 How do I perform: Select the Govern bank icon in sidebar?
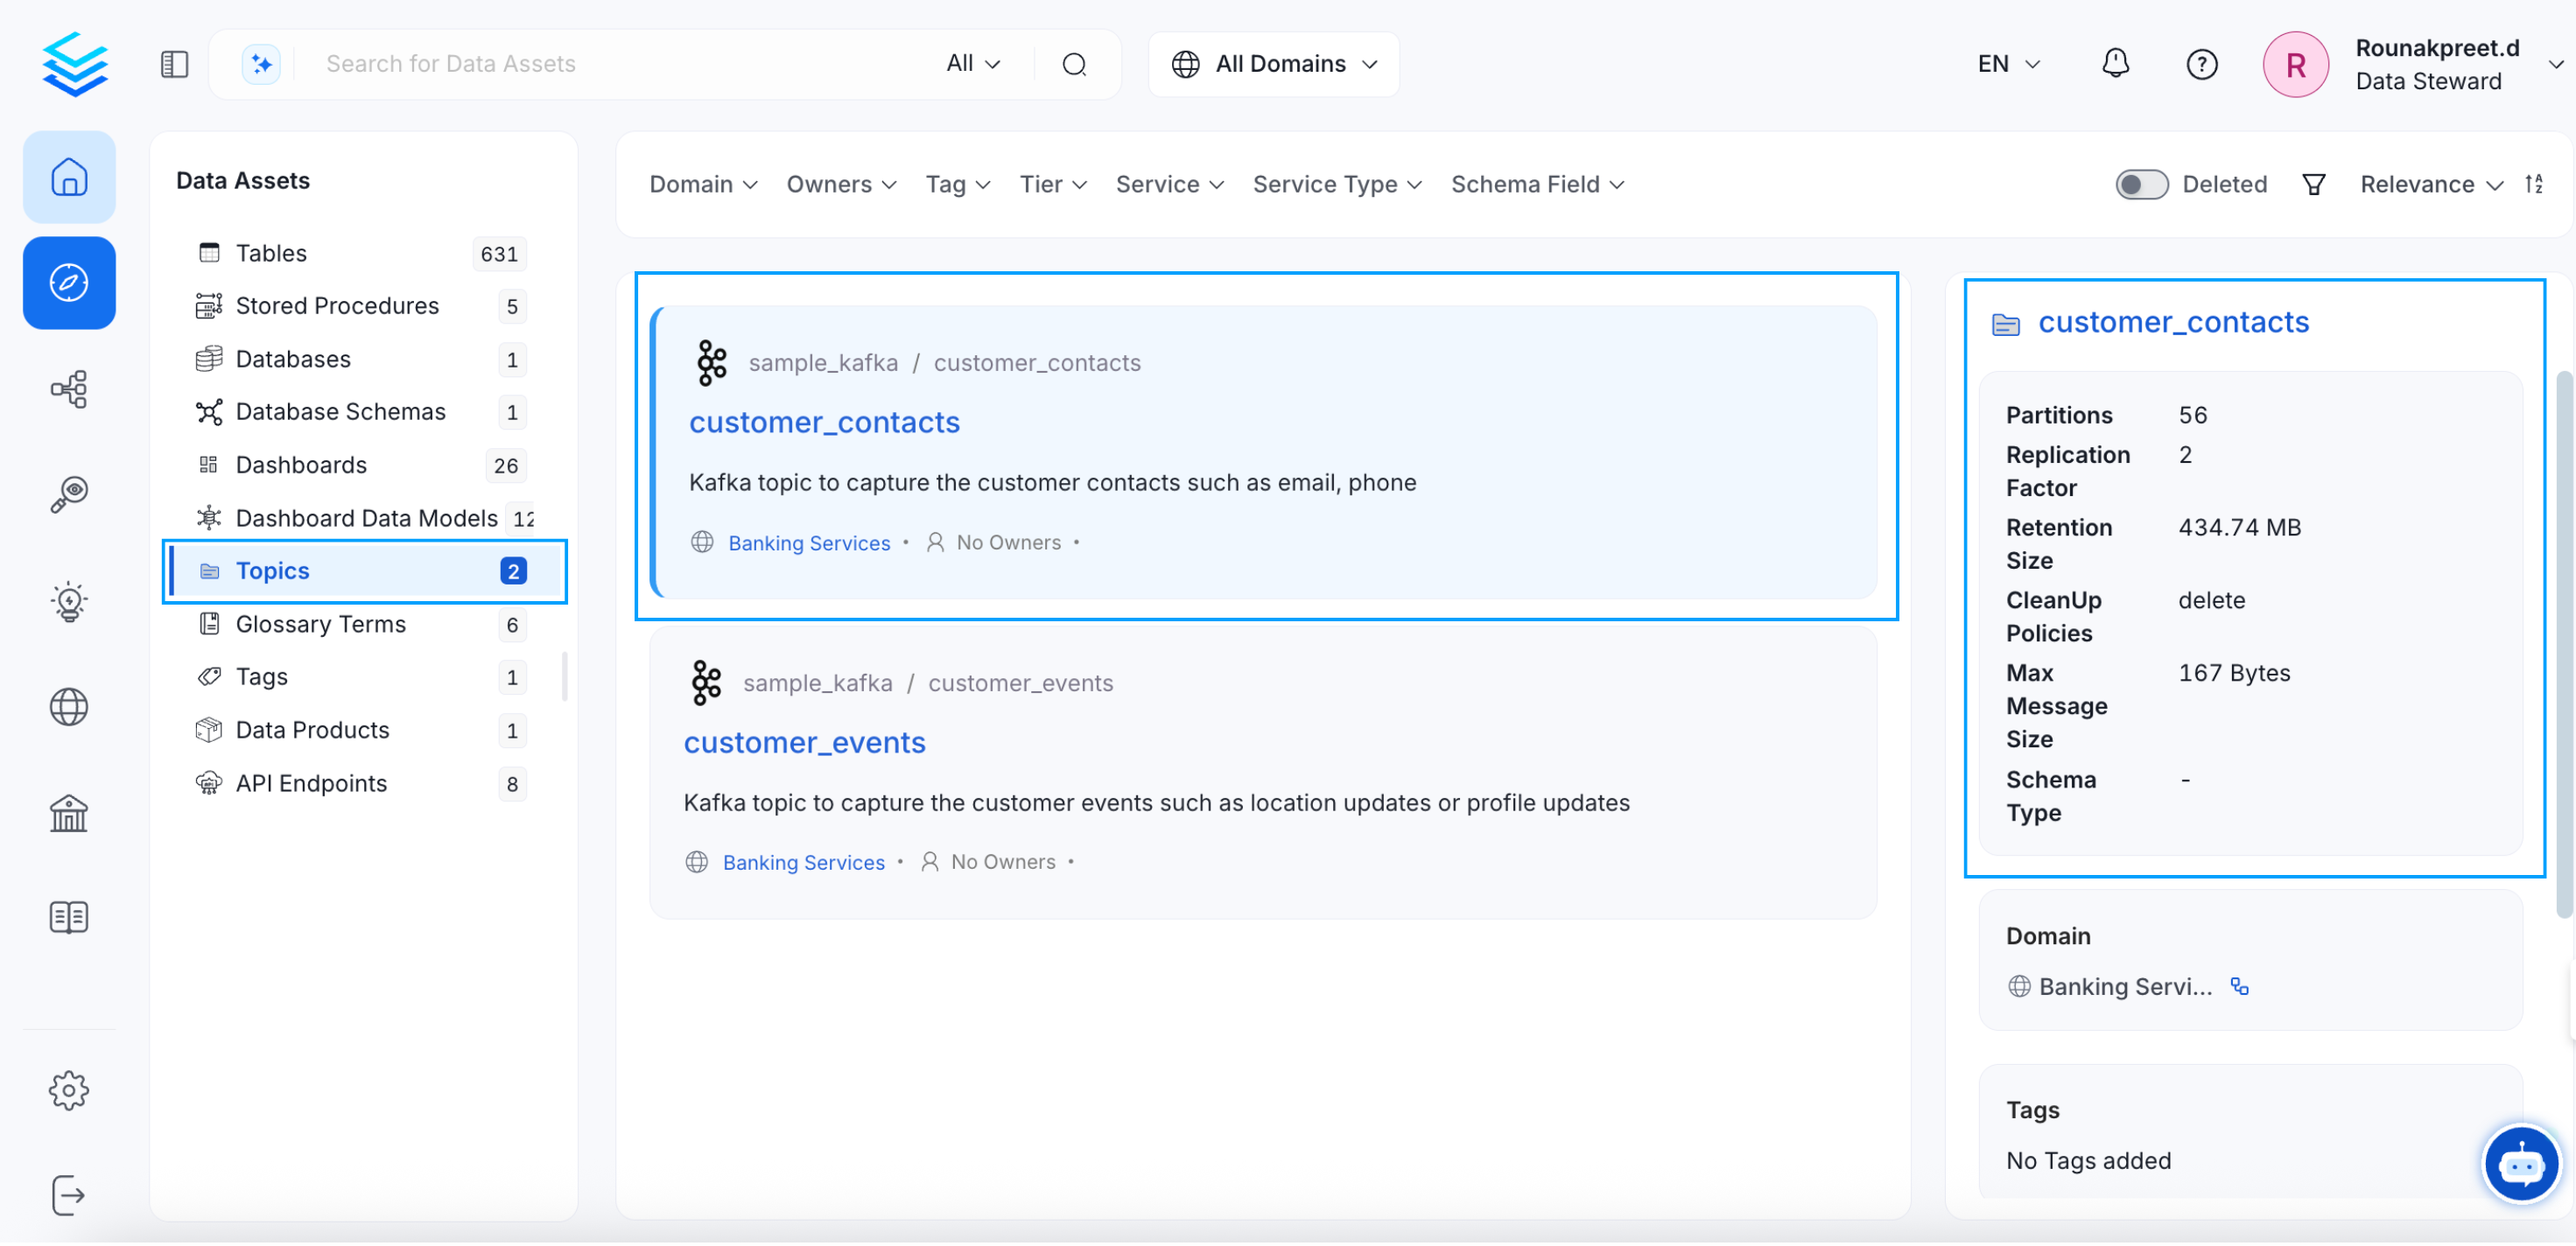(x=68, y=813)
